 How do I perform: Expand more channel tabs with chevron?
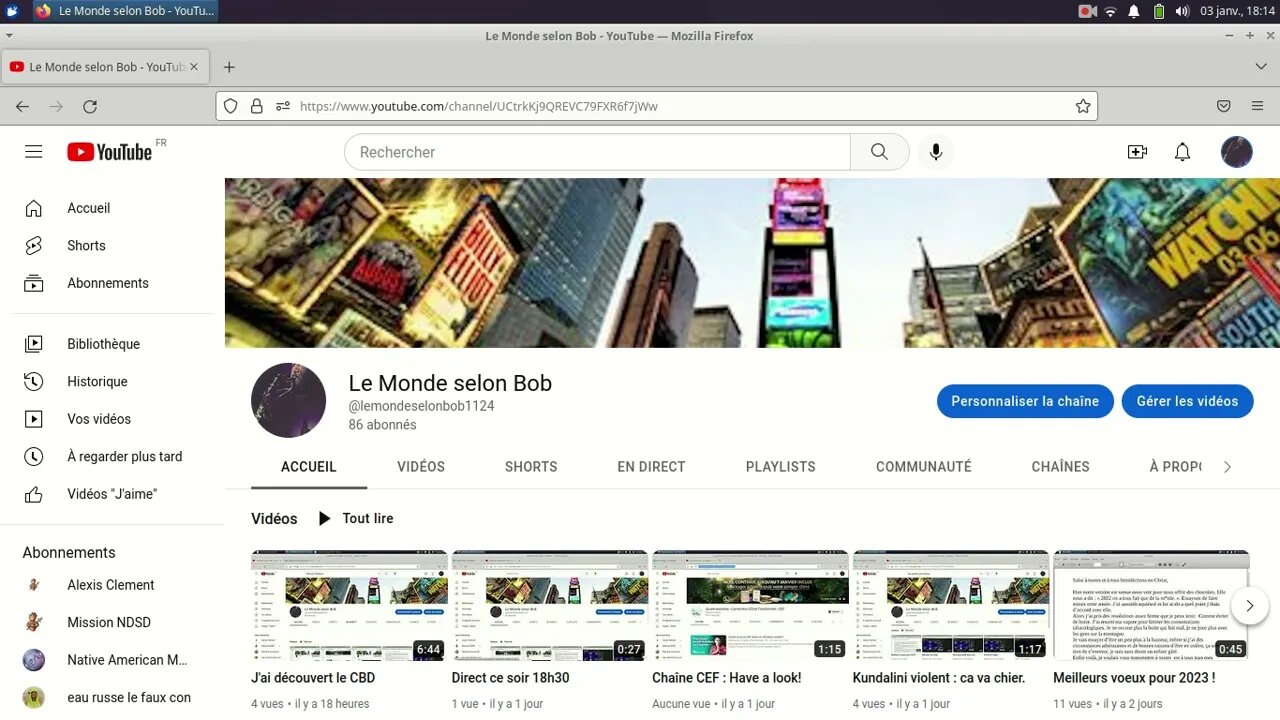(x=1227, y=467)
